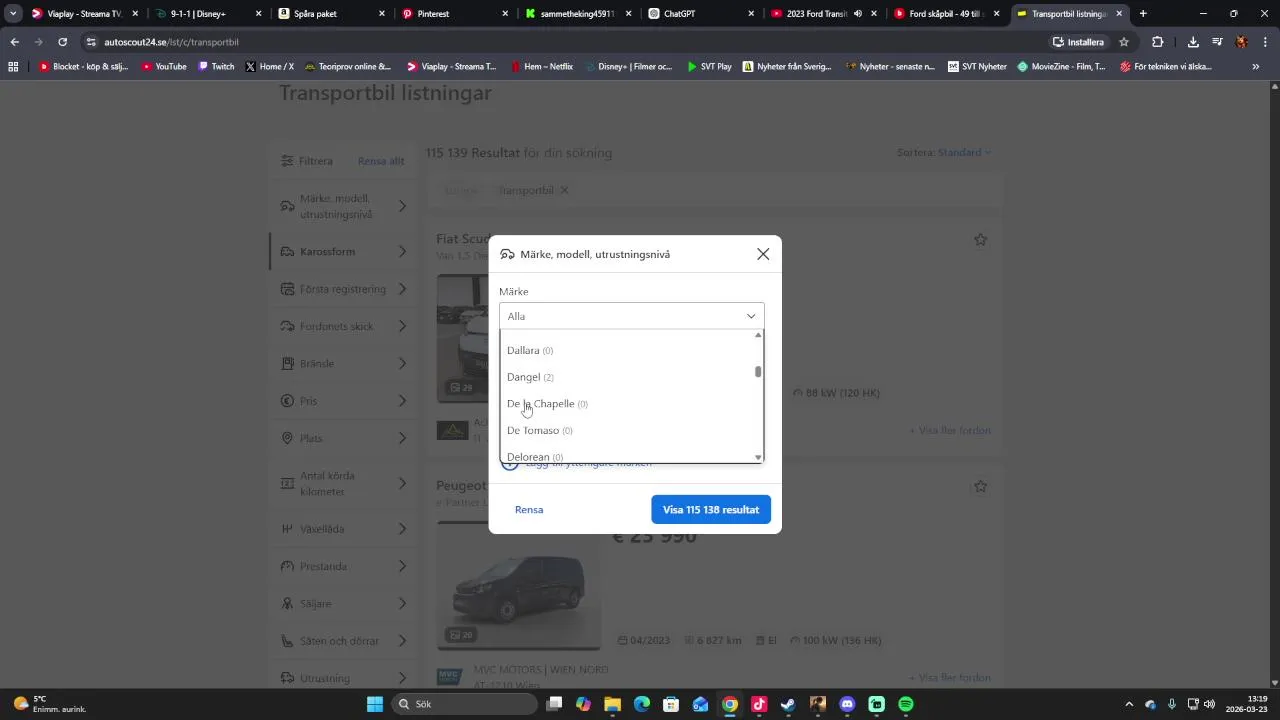The image size is (1280, 720).
Task: Open Microsoft Edge from taskbar
Action: pos(642,704)
